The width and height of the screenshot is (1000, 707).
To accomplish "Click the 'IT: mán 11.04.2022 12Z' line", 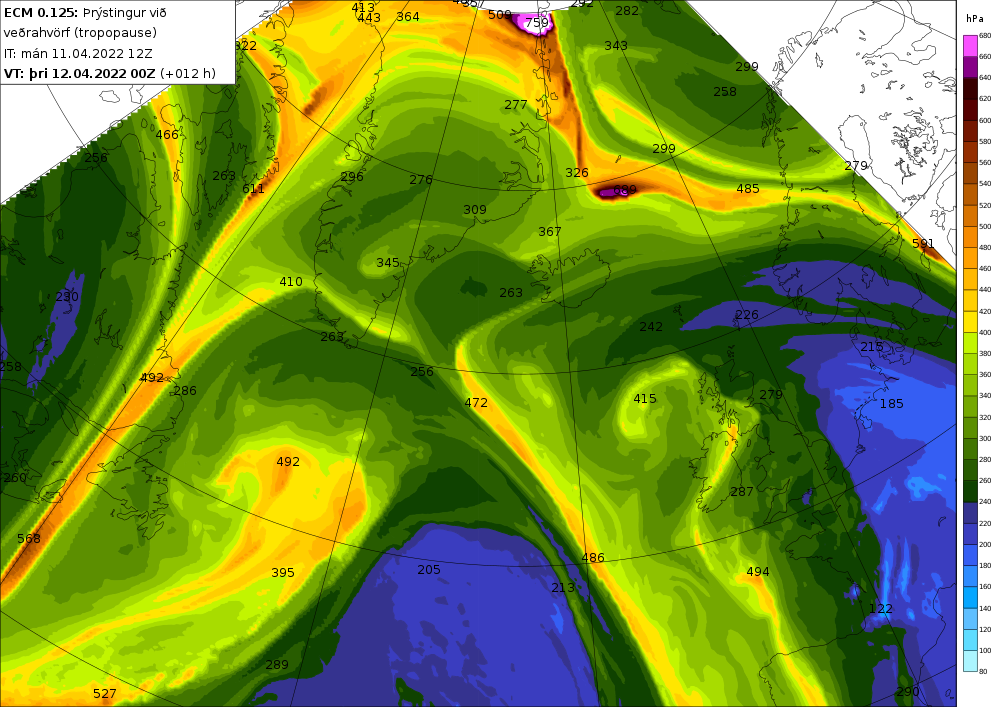I will tap(78, 54).
